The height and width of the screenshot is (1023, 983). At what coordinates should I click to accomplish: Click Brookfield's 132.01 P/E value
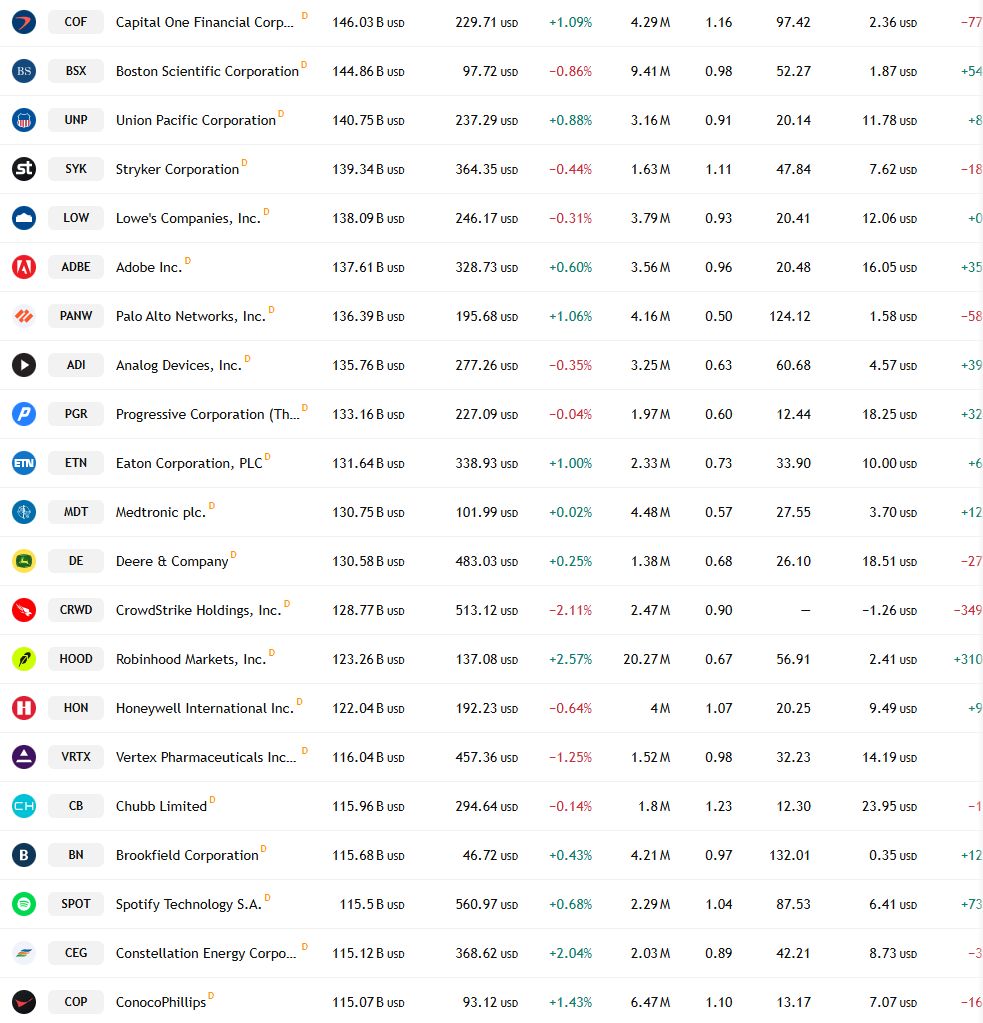790,855
